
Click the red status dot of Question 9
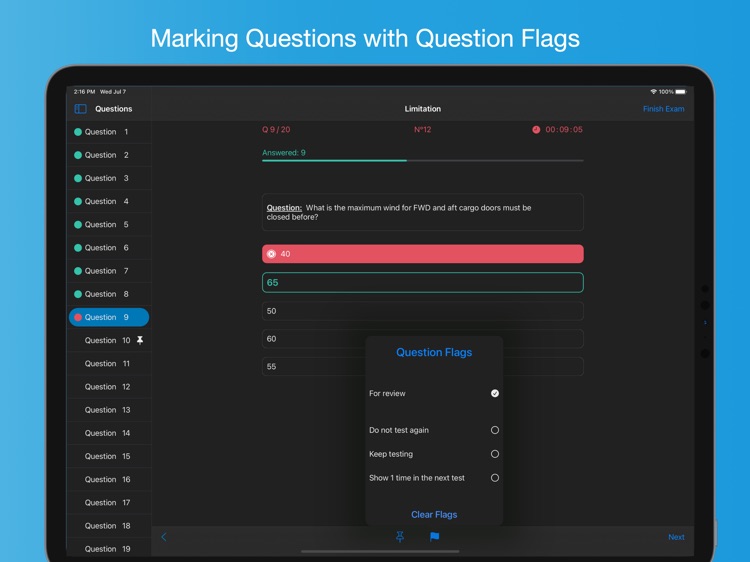click(x=78, y=317)
